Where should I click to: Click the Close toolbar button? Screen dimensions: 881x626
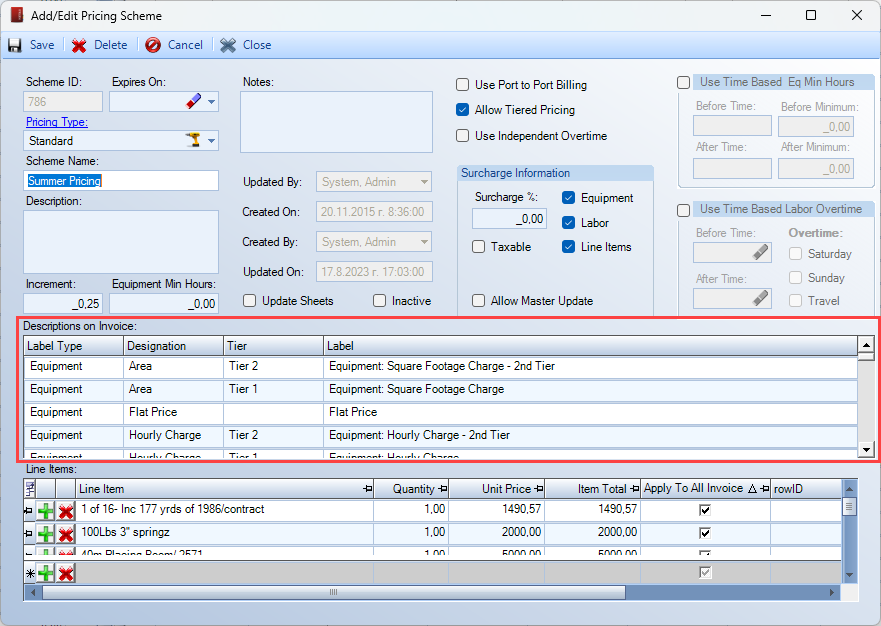click(x=246, y=45)
